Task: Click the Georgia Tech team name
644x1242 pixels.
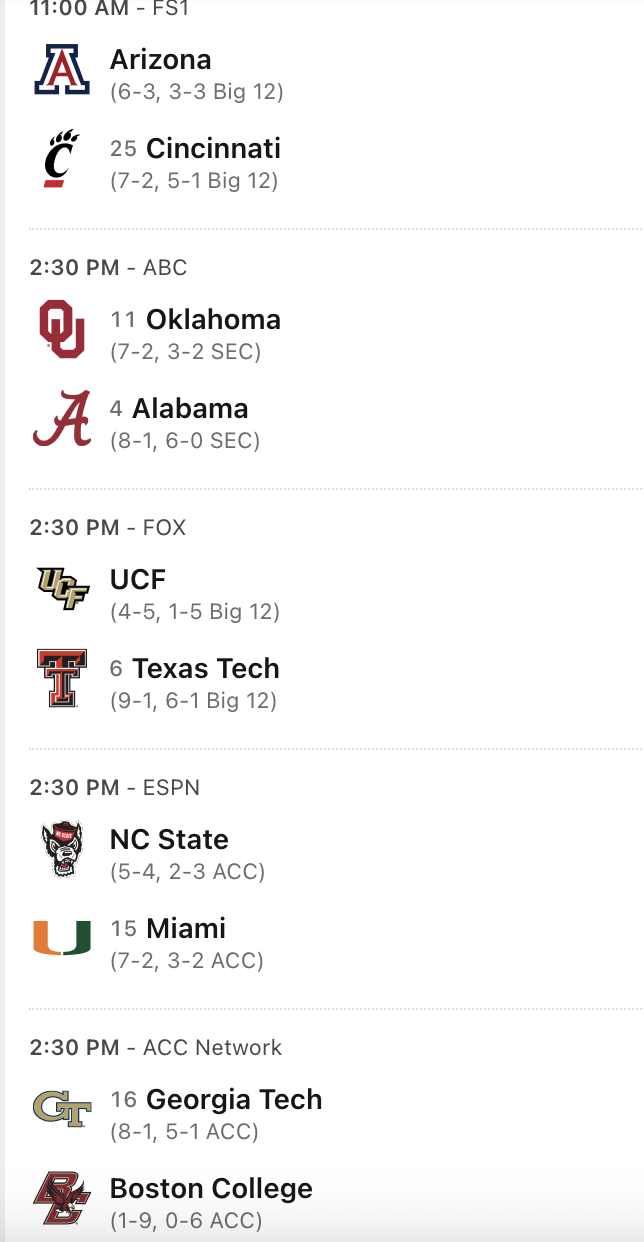Action: click(x=234, y=1100)
